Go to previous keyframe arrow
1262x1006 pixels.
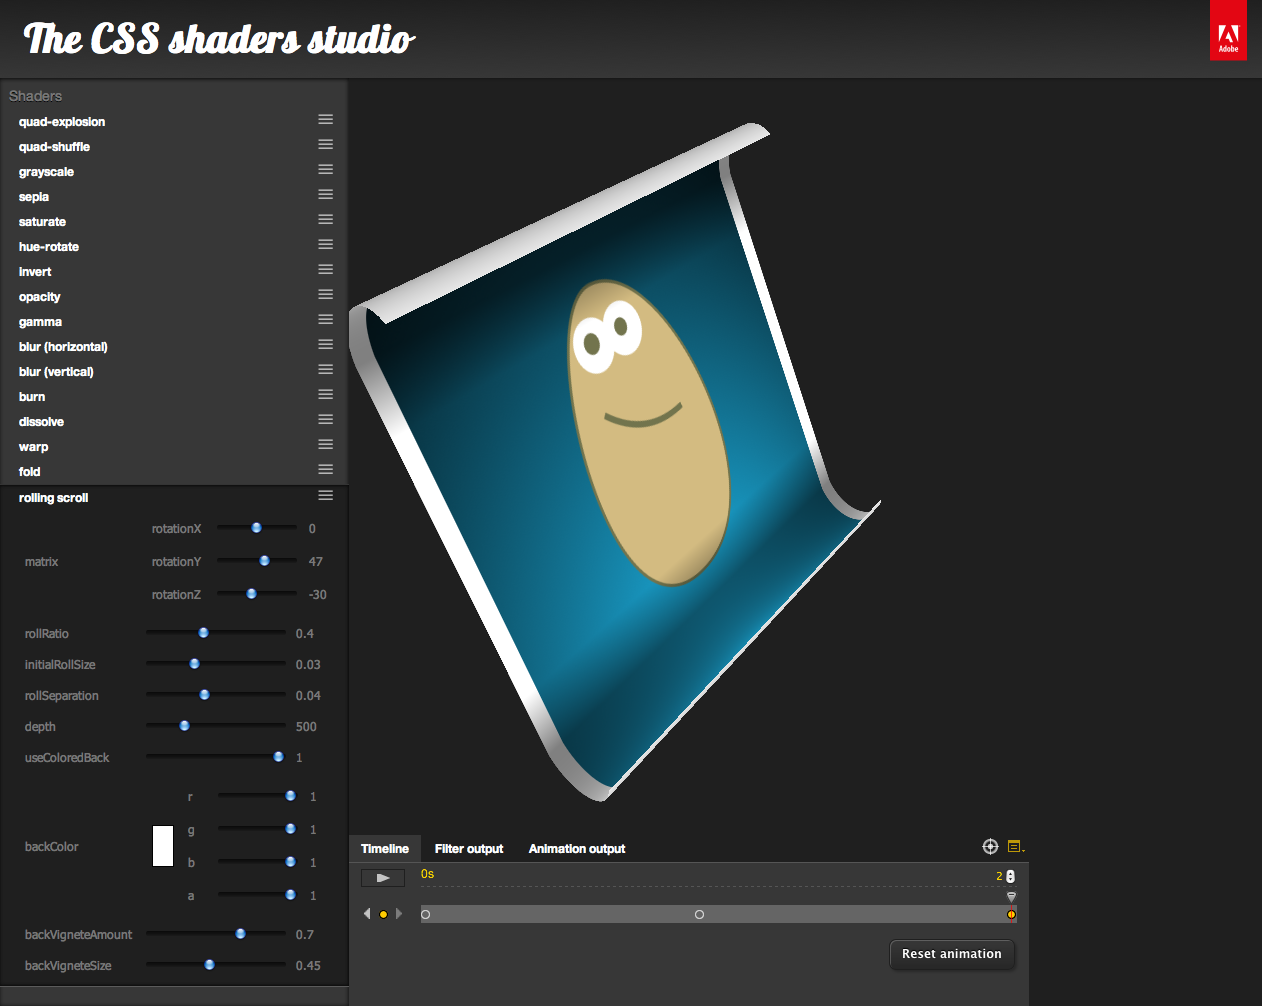coord(367,913)
